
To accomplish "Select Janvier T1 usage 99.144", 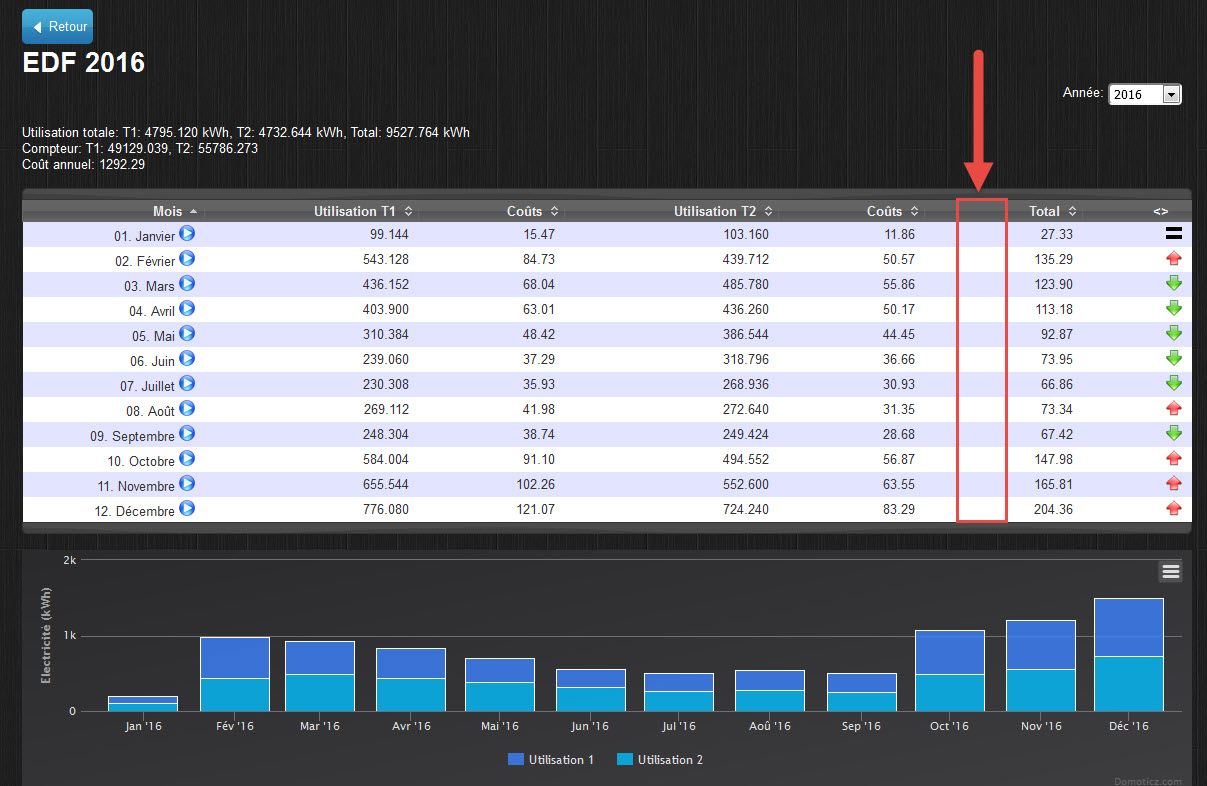I will click(x=388, y=234).
